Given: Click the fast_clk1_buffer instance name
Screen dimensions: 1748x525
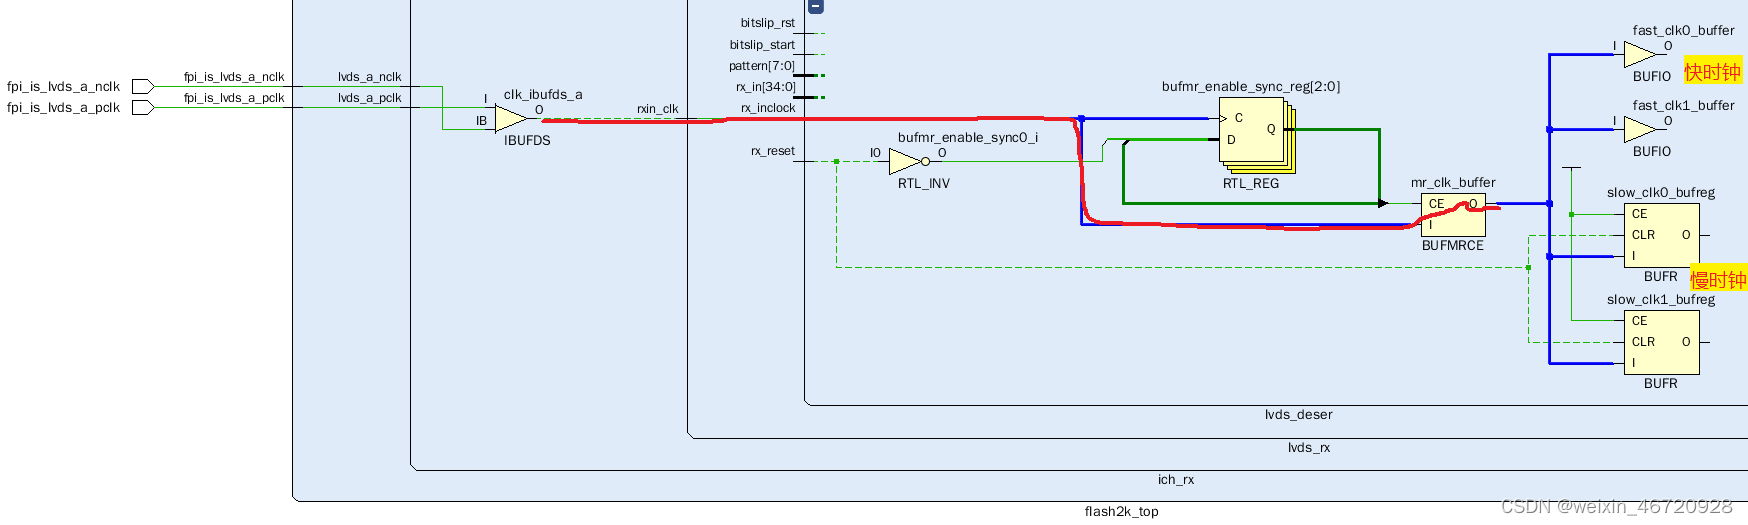Looking at the screenshot, I should [x=1684, y=106].
